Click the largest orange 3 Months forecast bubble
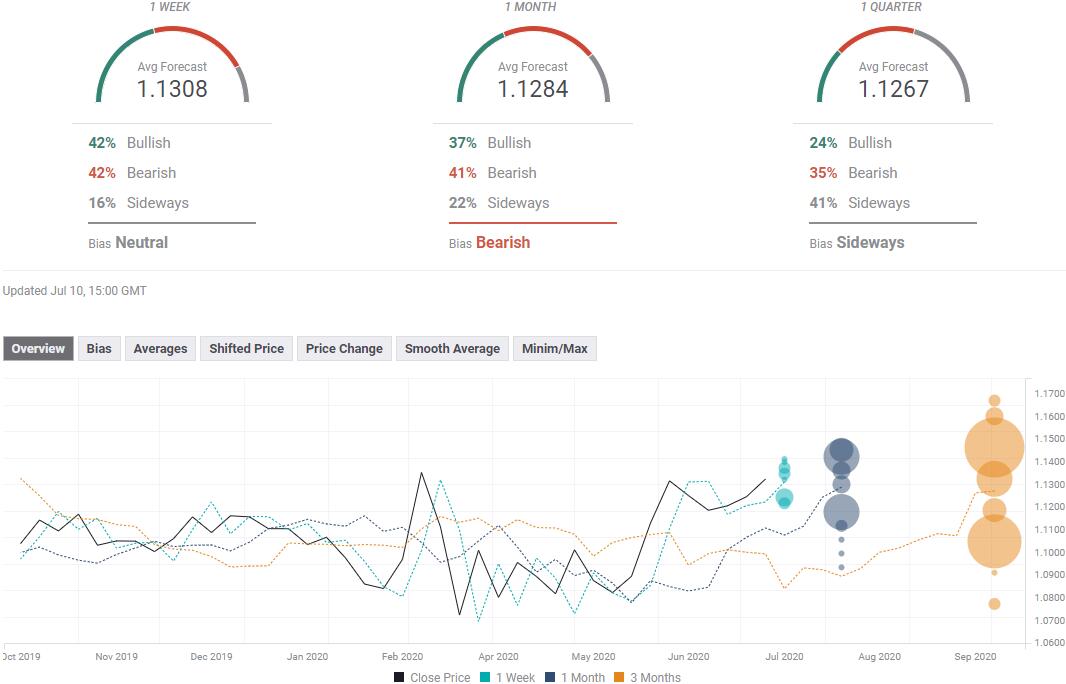This screenshot has width=1066, height=684. pos(994,447)
